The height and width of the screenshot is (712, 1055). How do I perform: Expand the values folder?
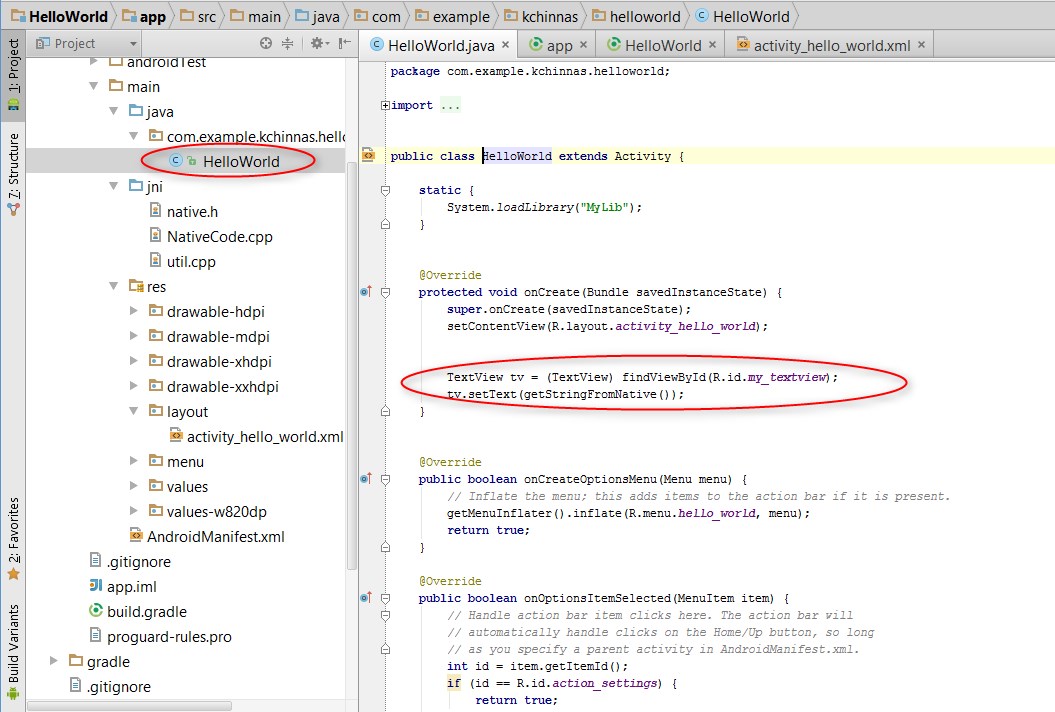134,486
